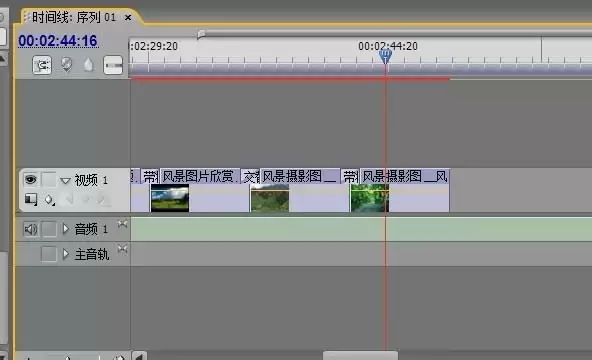Go to previous keyframe on 视频 1
Viewport: 592px width, 360px height.
point(69,199)
